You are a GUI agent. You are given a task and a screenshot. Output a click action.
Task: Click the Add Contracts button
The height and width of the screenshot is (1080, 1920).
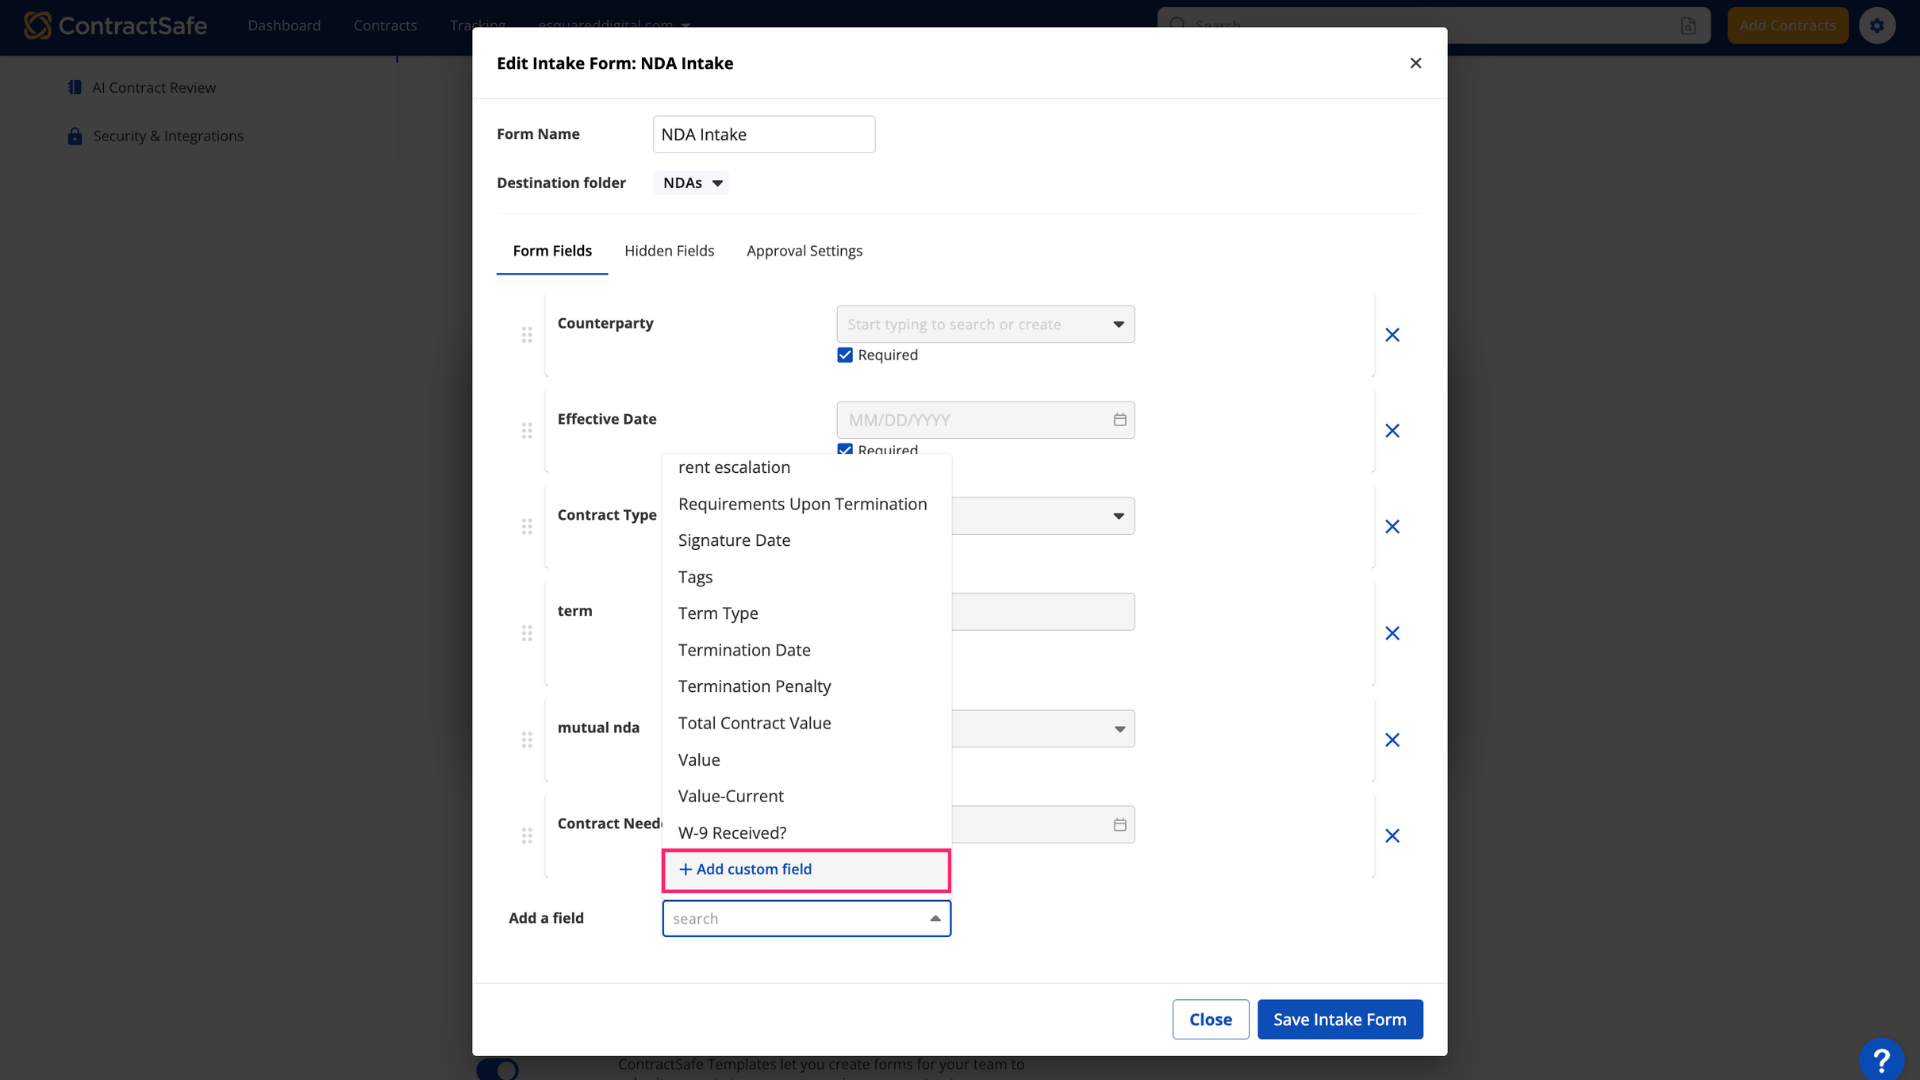1787,25
